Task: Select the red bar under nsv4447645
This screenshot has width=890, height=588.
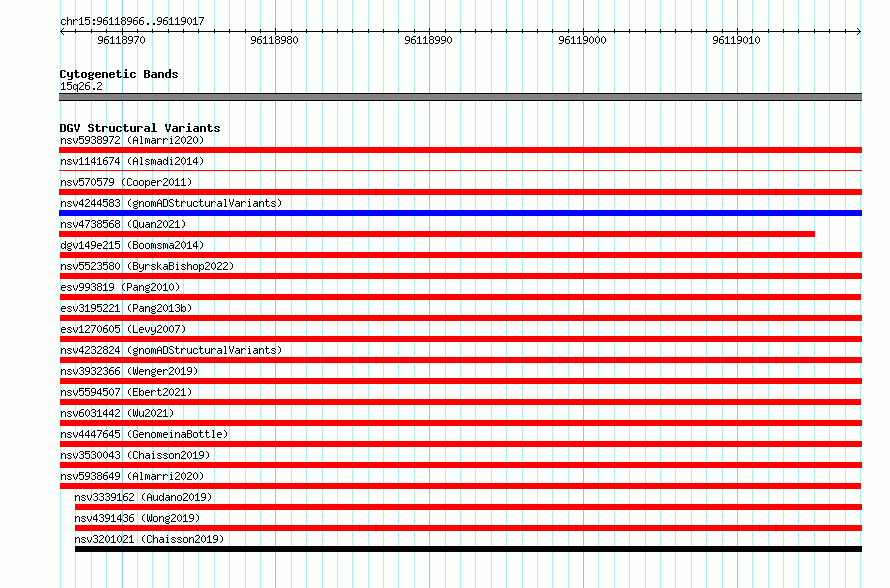Action: point(460,444)
